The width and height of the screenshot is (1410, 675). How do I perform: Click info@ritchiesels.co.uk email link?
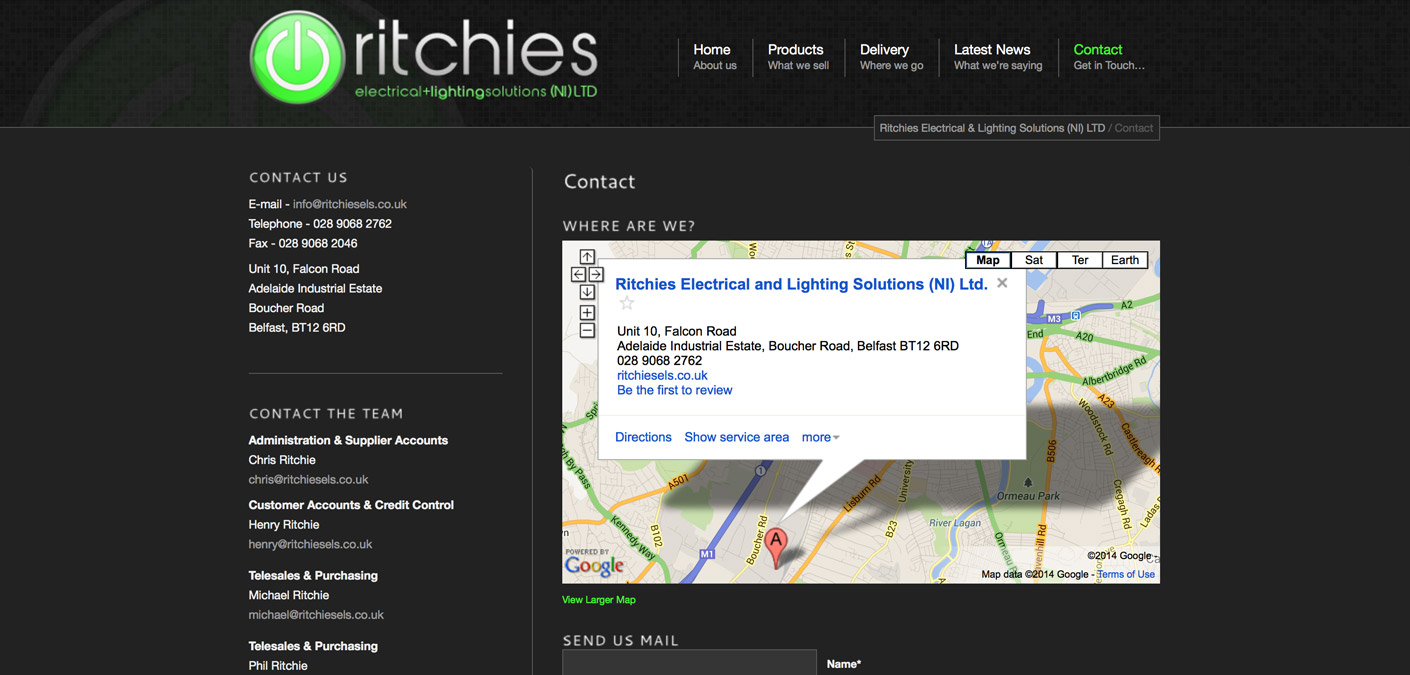pos(350,204)
